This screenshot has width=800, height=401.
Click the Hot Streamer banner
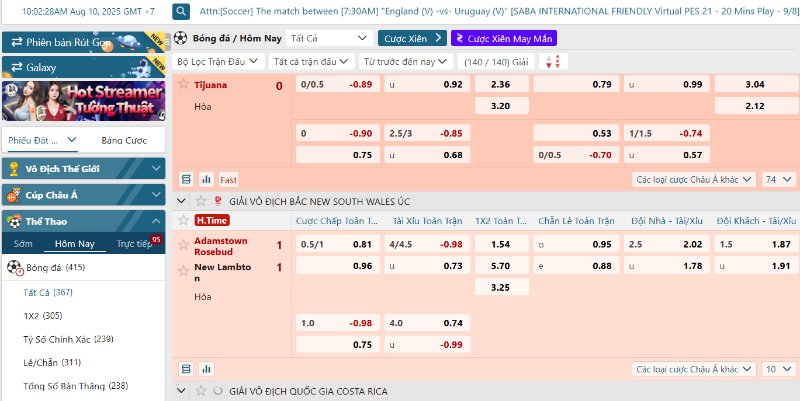point(83,101)
